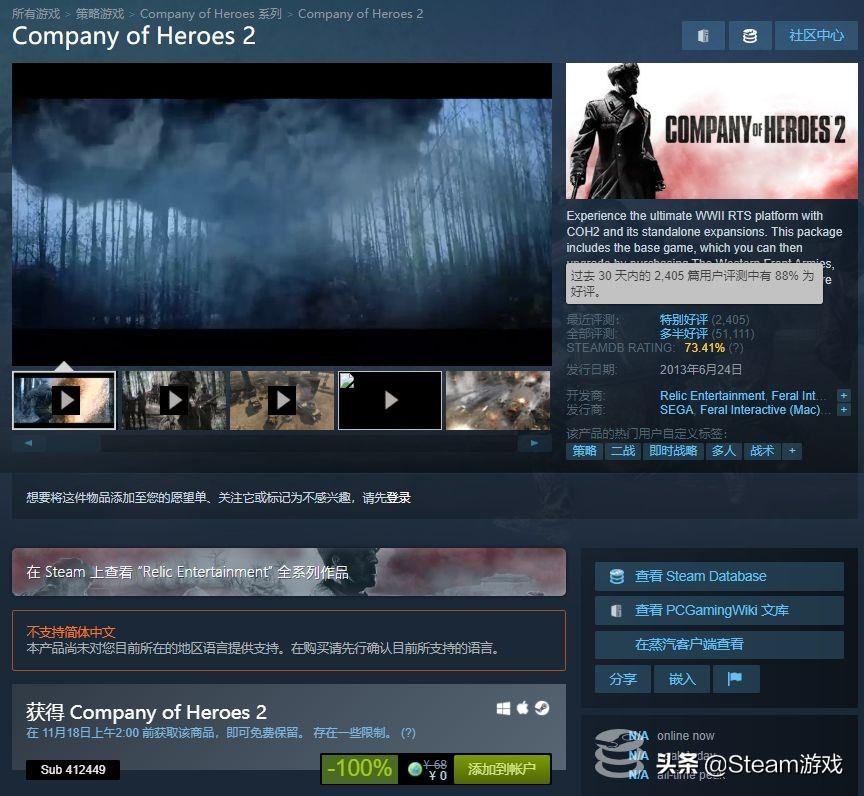Image resolution: width=864 pixels, height=796 pixels.
Task: Click the report flag icon button
Action: [736, 678]
